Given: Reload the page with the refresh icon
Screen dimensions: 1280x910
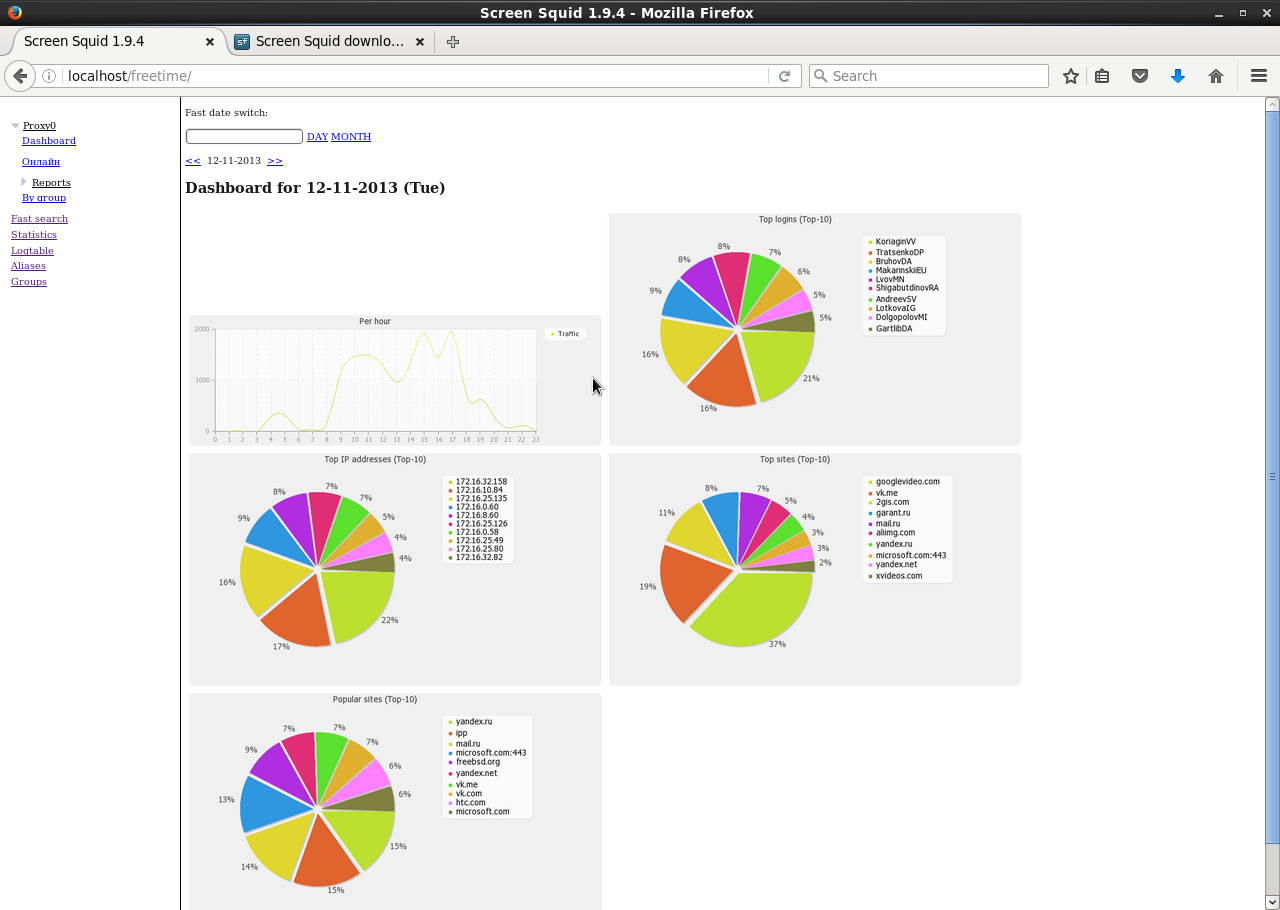Looking at the screenshot, I should pyautogui.click(x=784, y=75).
